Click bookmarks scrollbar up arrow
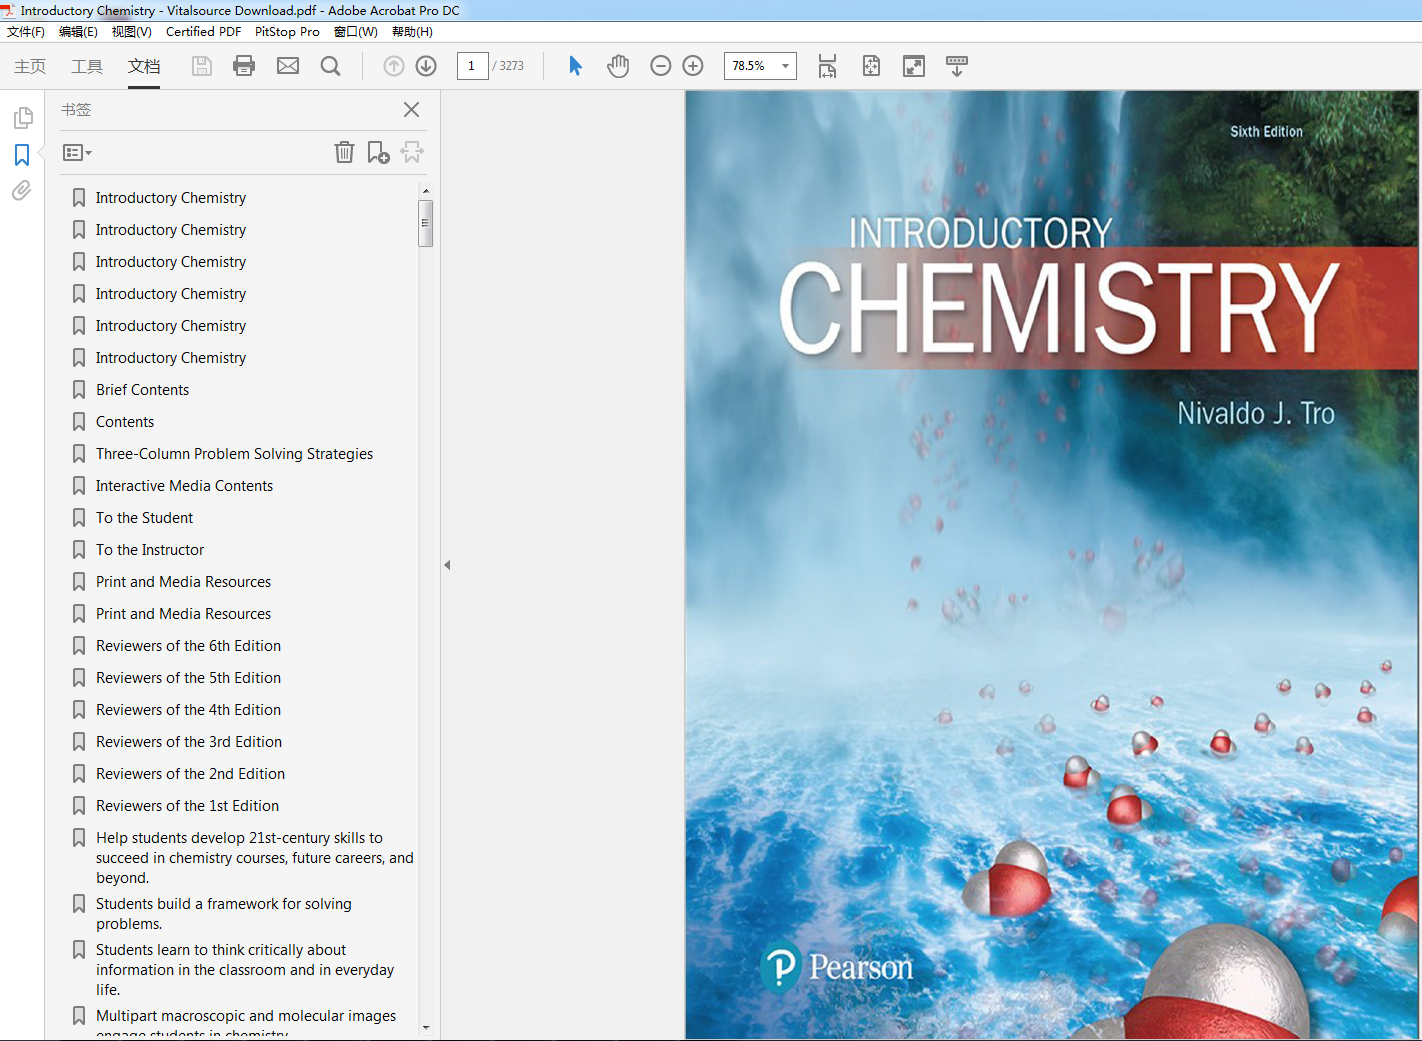Screen dimensions: 1422x1041 point(426,190)
